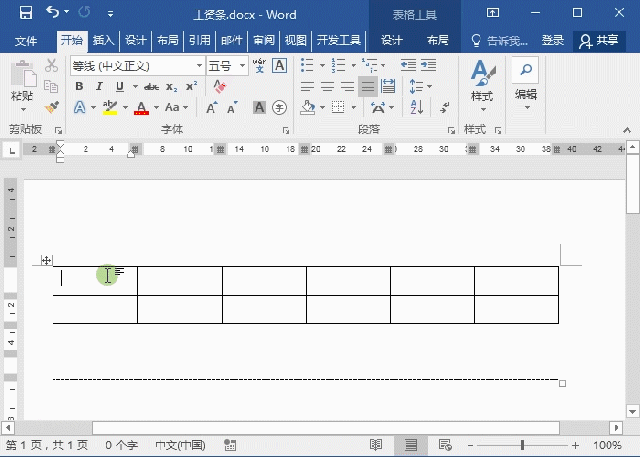Click the 登录 sign-in link
The image size is (640, 457).
tap(553, 40)
